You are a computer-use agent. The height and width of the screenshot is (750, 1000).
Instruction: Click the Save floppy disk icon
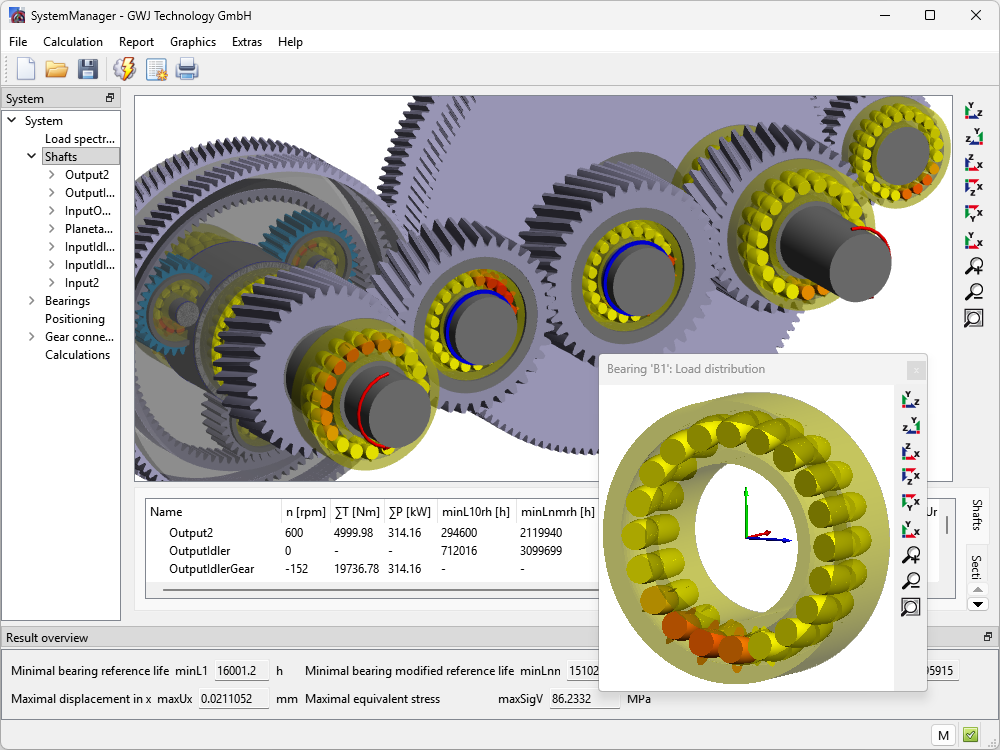[x=88, y=69]
